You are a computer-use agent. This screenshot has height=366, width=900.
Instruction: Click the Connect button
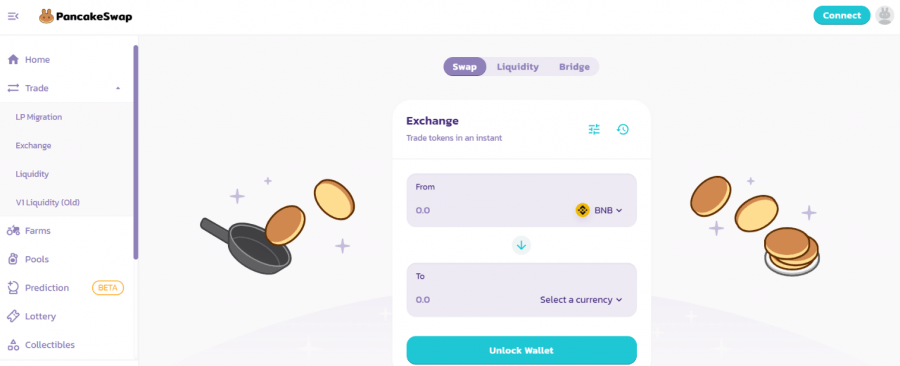click(841, 15)
